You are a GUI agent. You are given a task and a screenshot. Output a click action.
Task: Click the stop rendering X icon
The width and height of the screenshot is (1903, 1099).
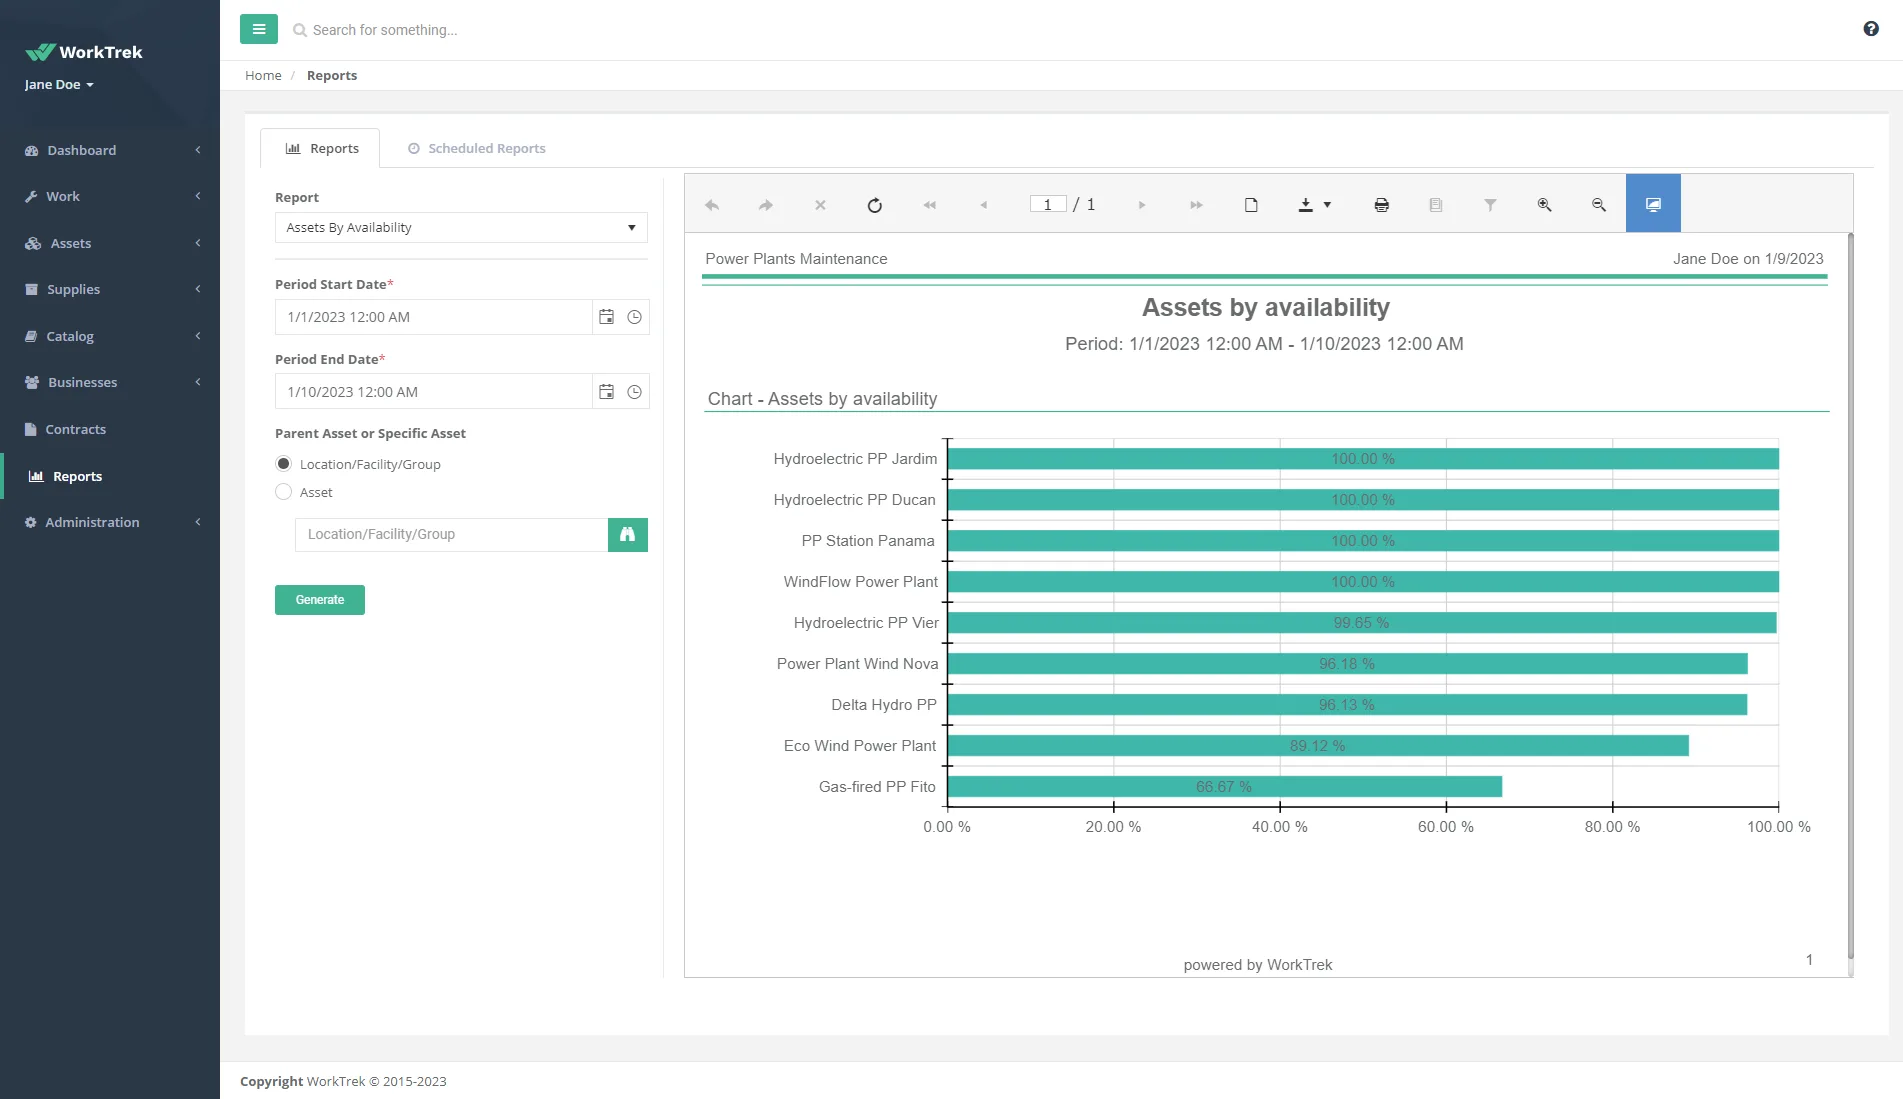point(820,205)
